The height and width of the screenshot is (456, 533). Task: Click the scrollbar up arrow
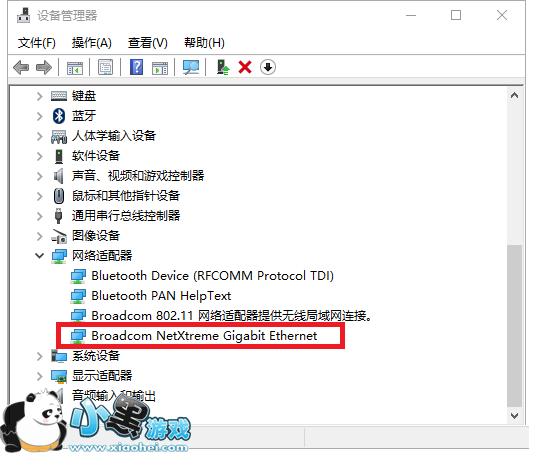[514, 96]
